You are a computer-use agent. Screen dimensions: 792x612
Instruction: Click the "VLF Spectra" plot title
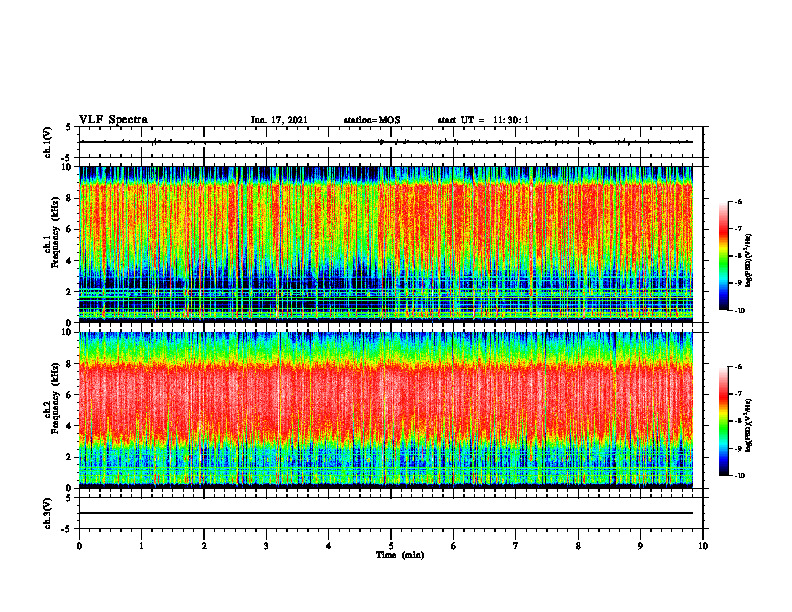(113, 120)
